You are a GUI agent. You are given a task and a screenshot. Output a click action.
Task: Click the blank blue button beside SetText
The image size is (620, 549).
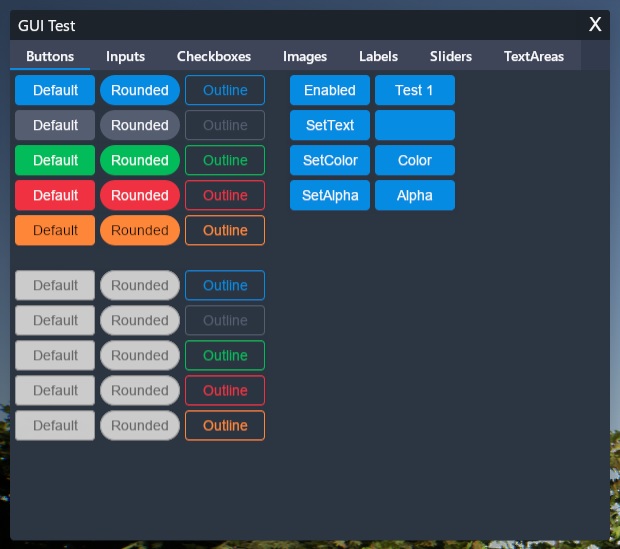[415, 125]
